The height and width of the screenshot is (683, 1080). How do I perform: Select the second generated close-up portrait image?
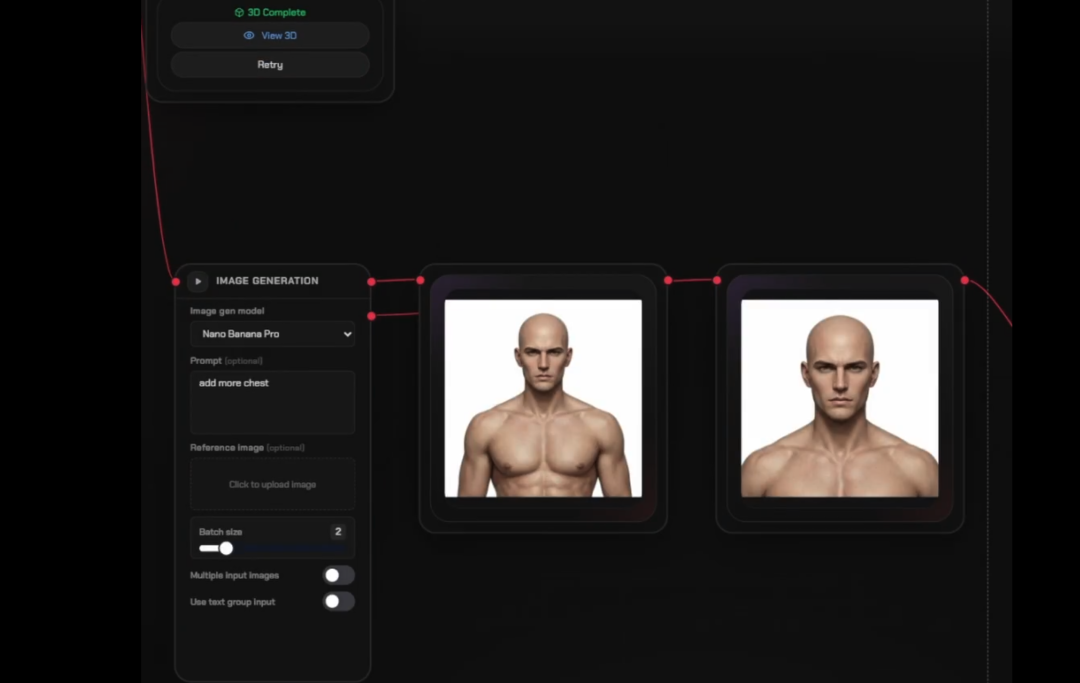tap(839, 398)
